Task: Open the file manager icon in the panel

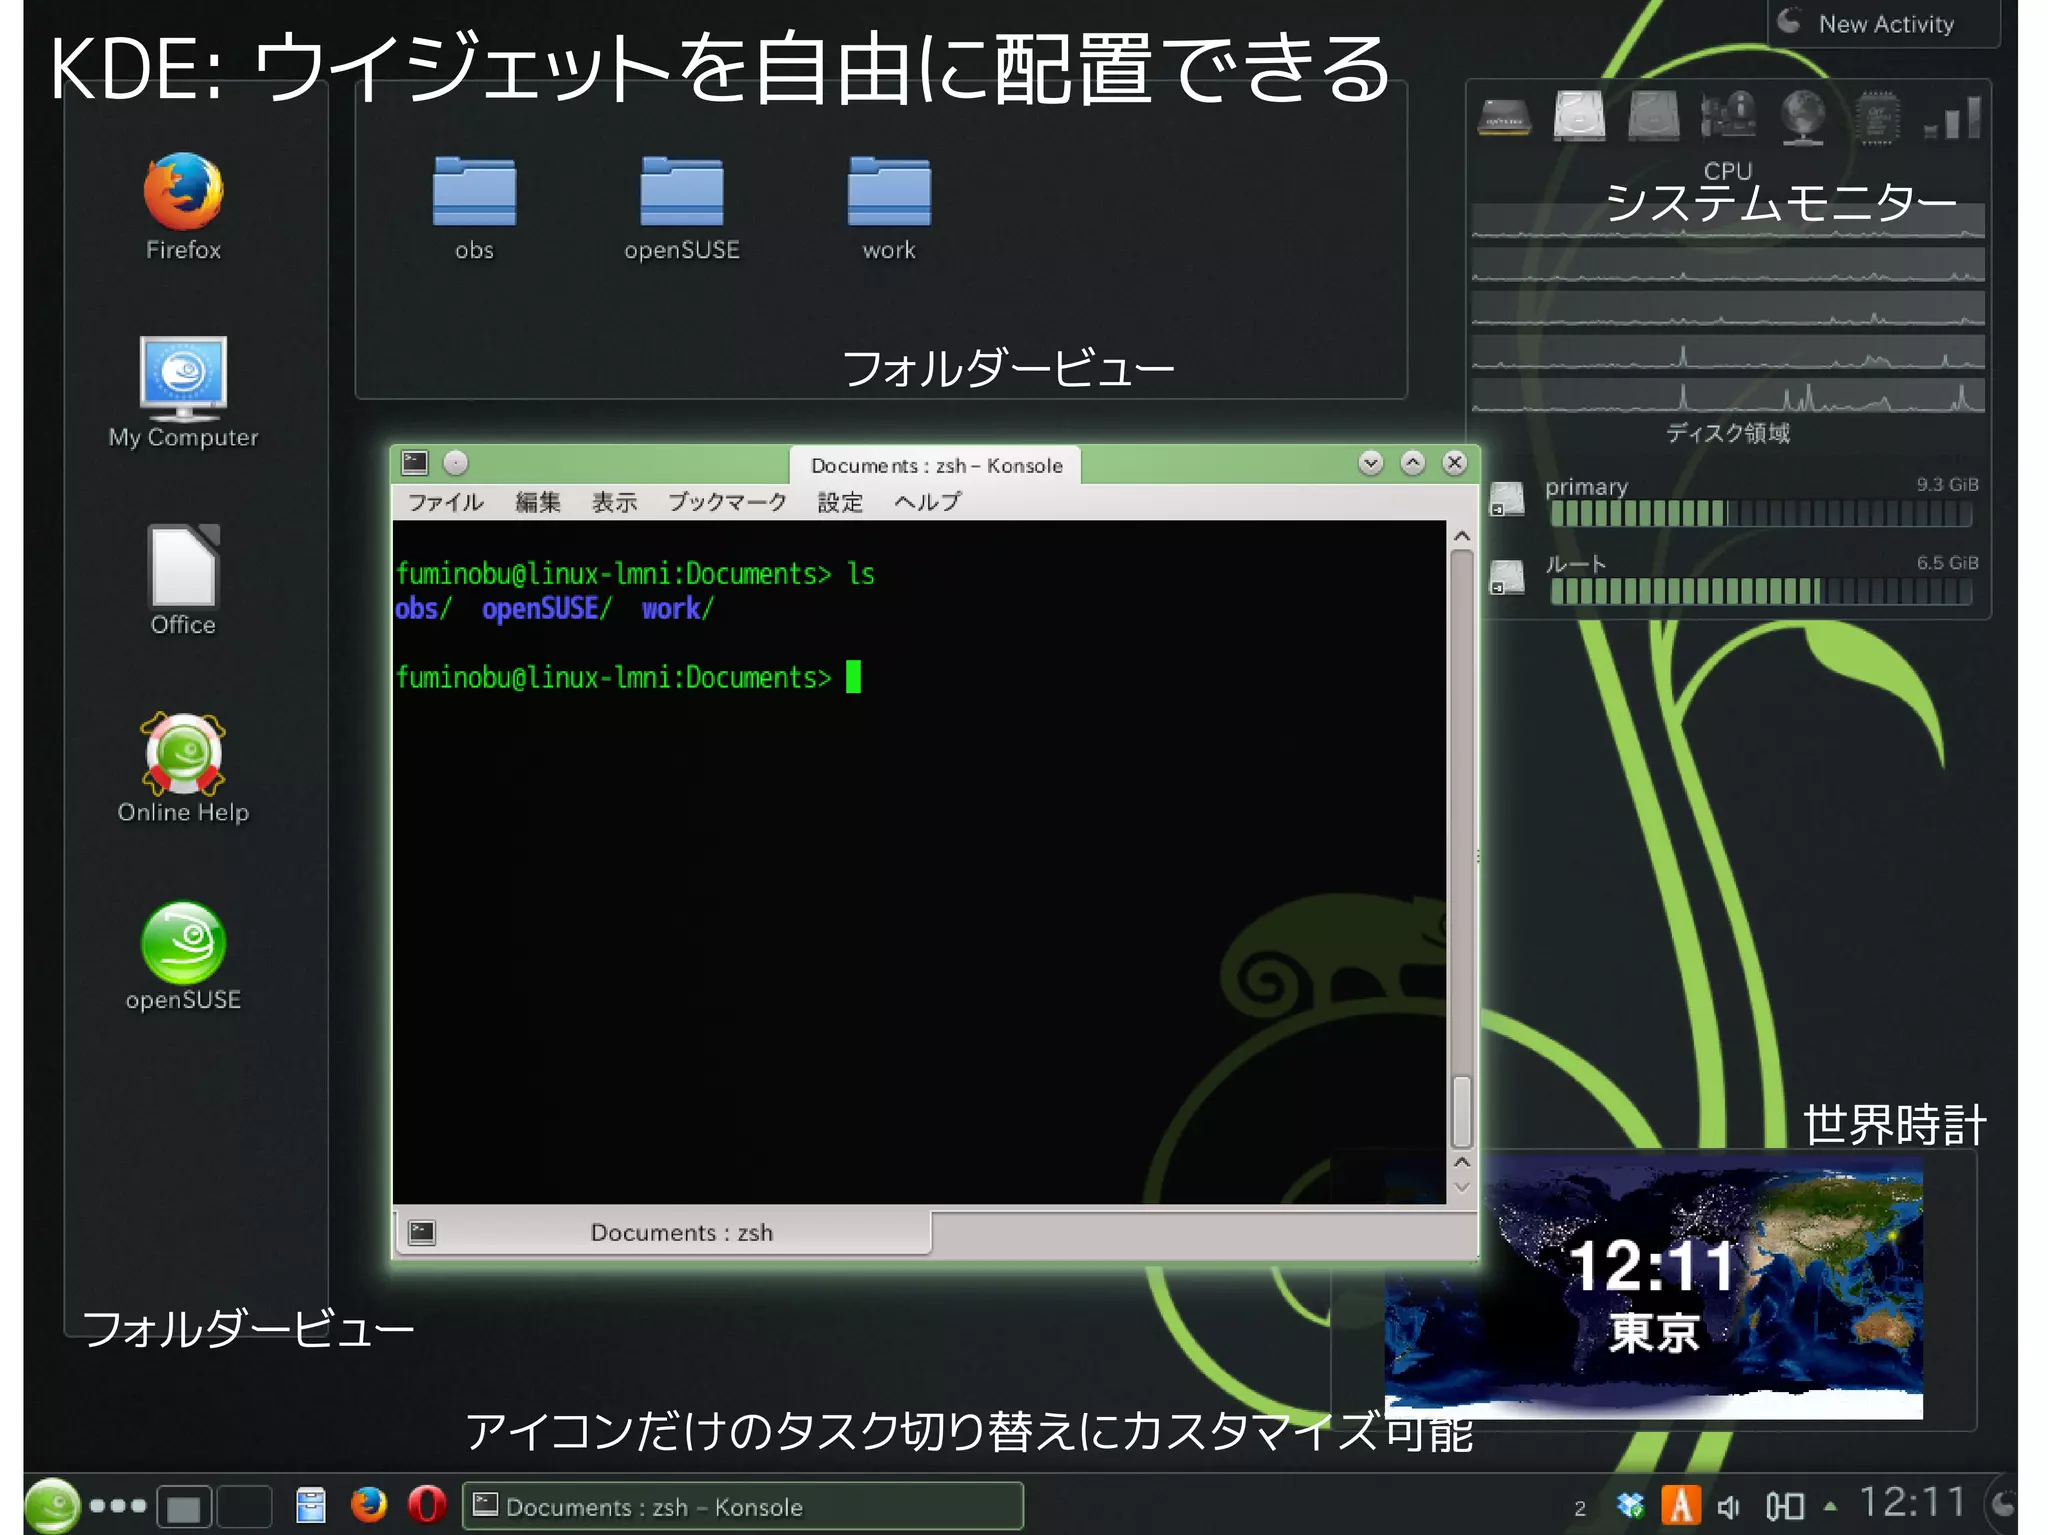Action: click(311, 1505)
